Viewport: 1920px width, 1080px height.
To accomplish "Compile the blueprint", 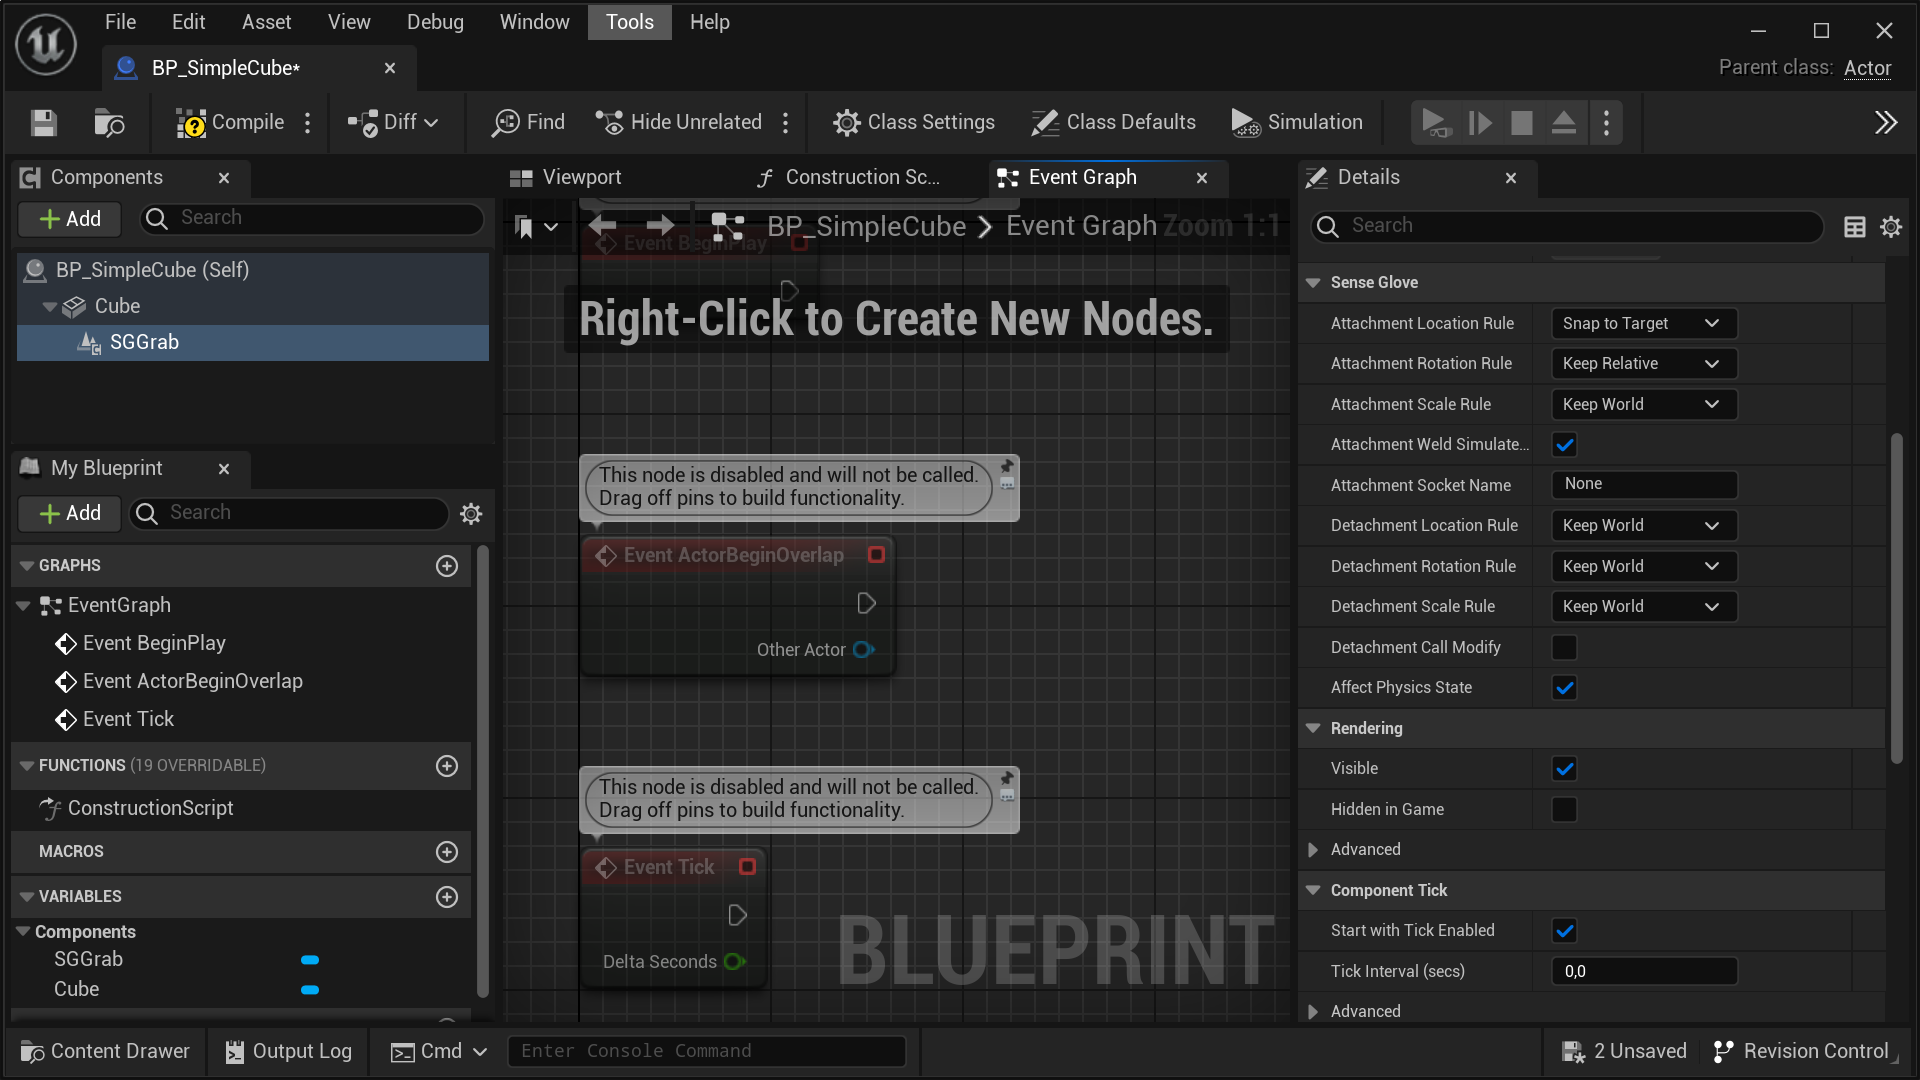I will 231,122.
